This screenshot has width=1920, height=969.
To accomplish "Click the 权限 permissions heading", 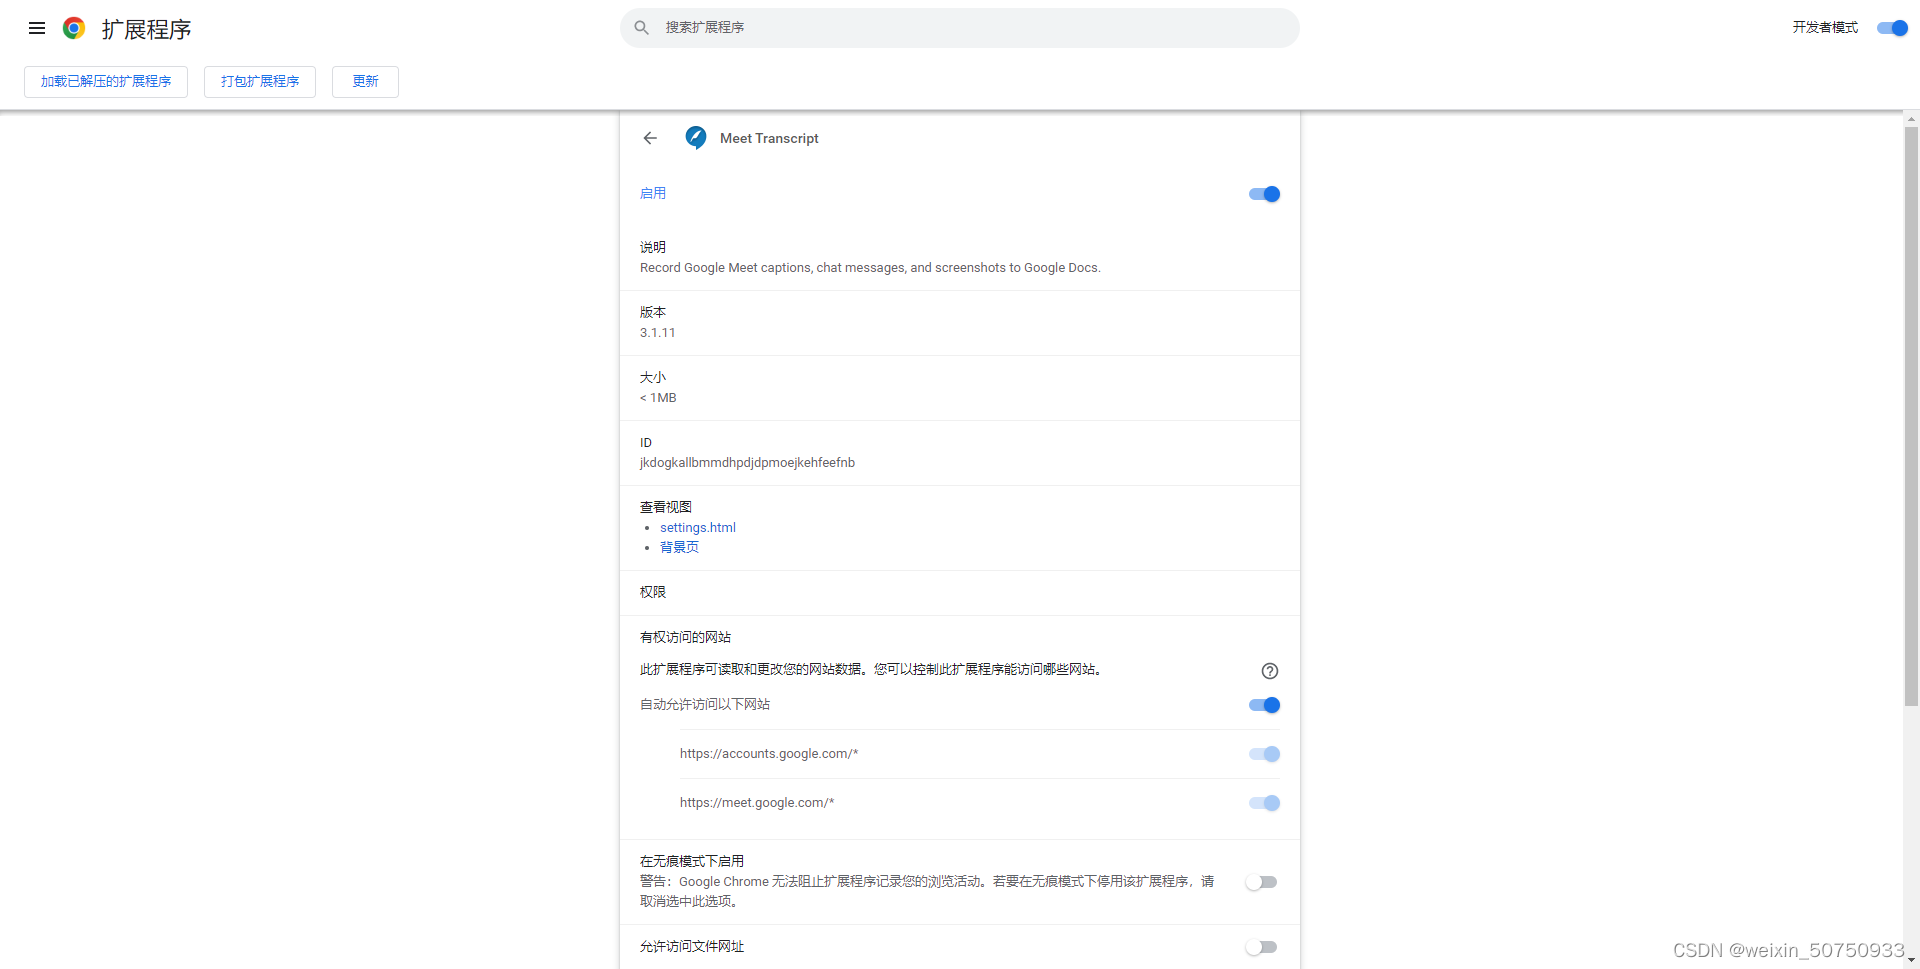I will coord(653,592).
